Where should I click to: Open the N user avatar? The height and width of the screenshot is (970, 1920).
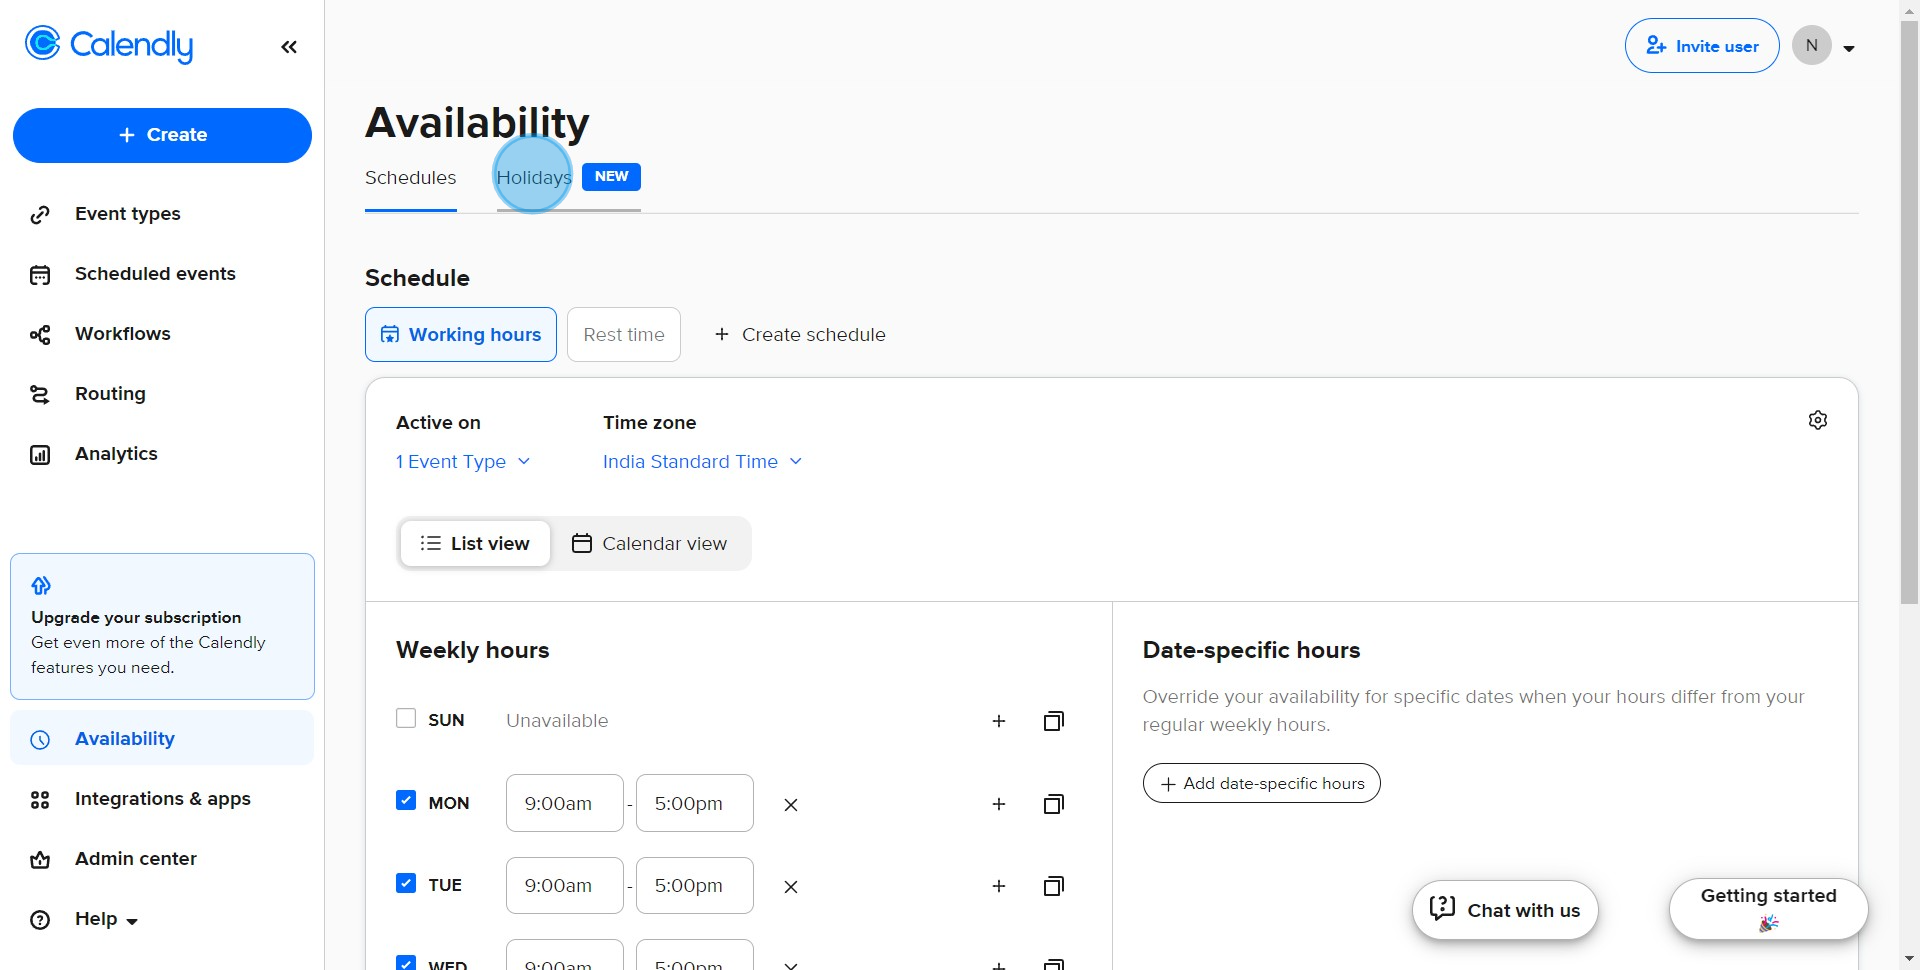pyautogui.click(x=1811, y=46)
